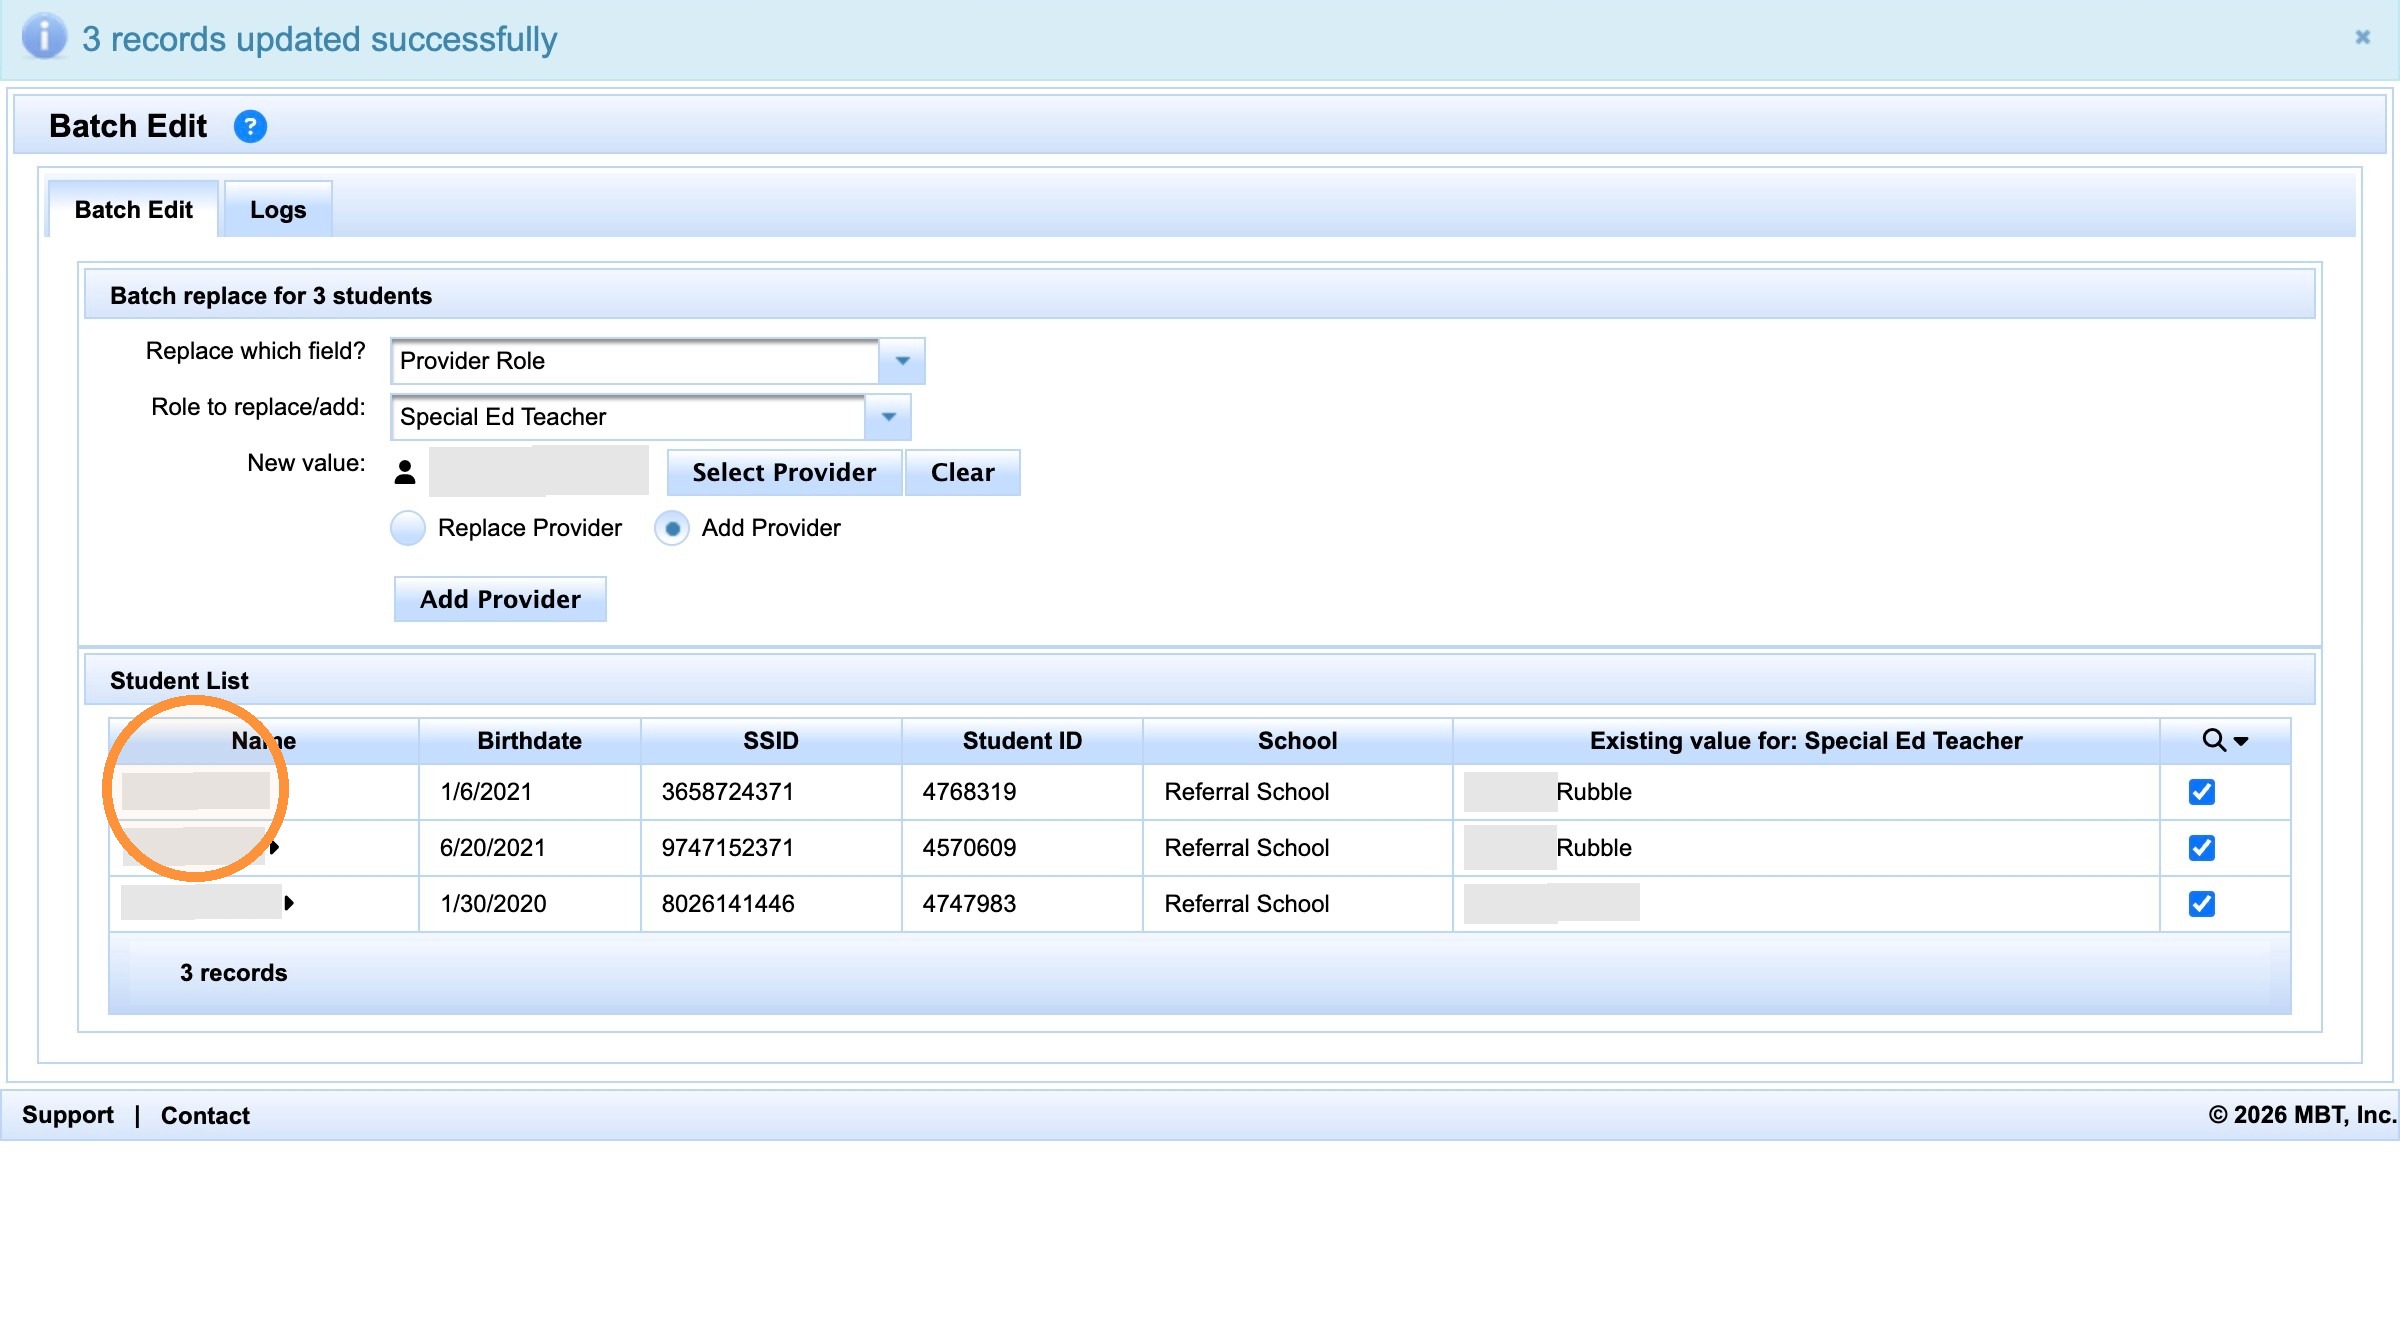
Task: Select the Replace Provider radio button
Action: coord(408,528)
